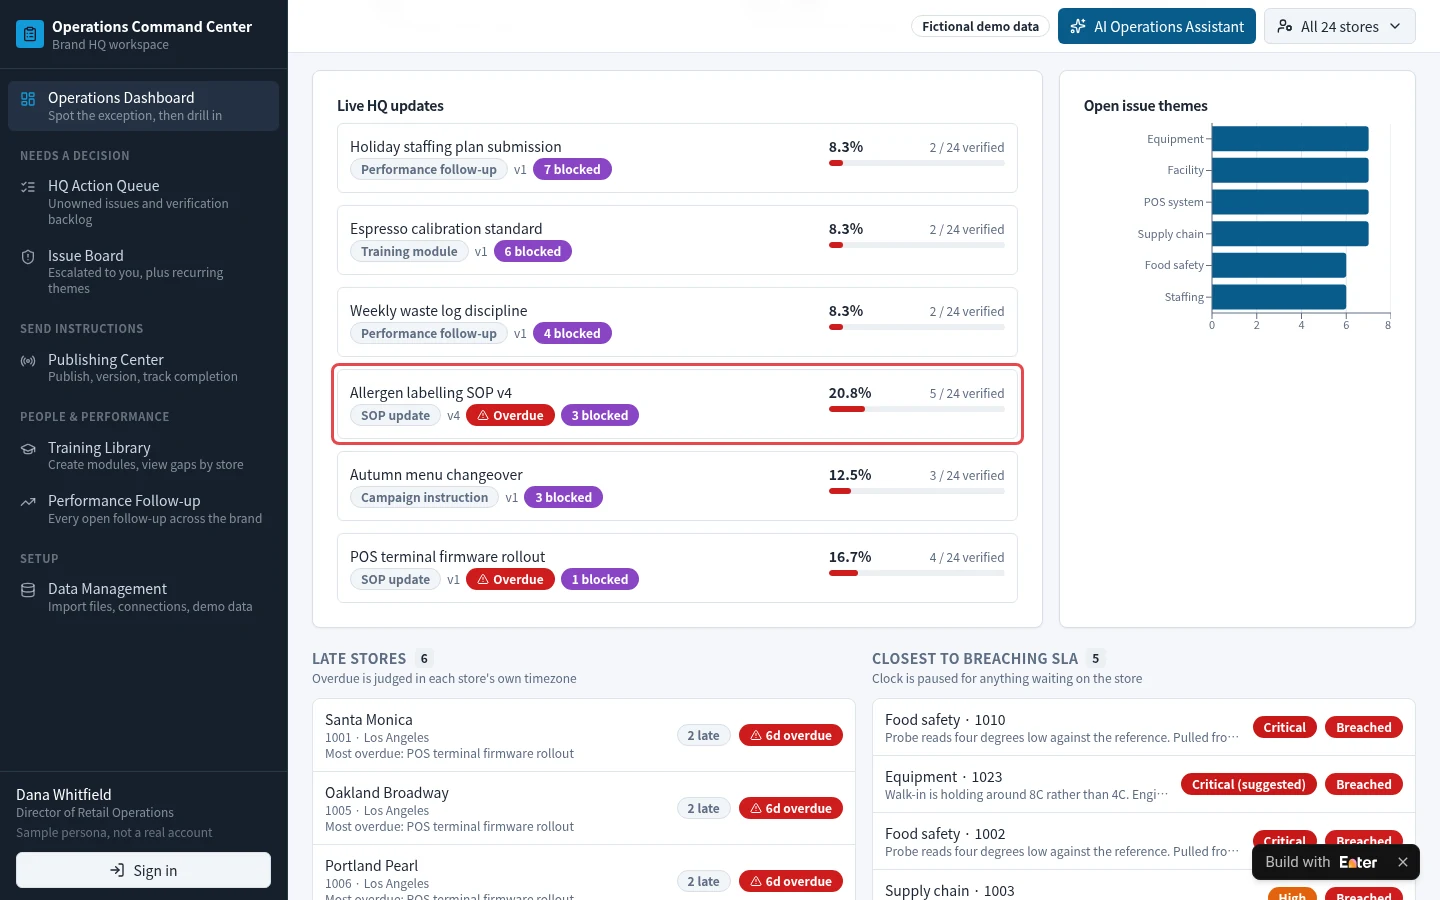This screenshot has width=1440, height=900.
Task: Click Oakland Broadway 6d overdue badge
Action: [791, 808]
